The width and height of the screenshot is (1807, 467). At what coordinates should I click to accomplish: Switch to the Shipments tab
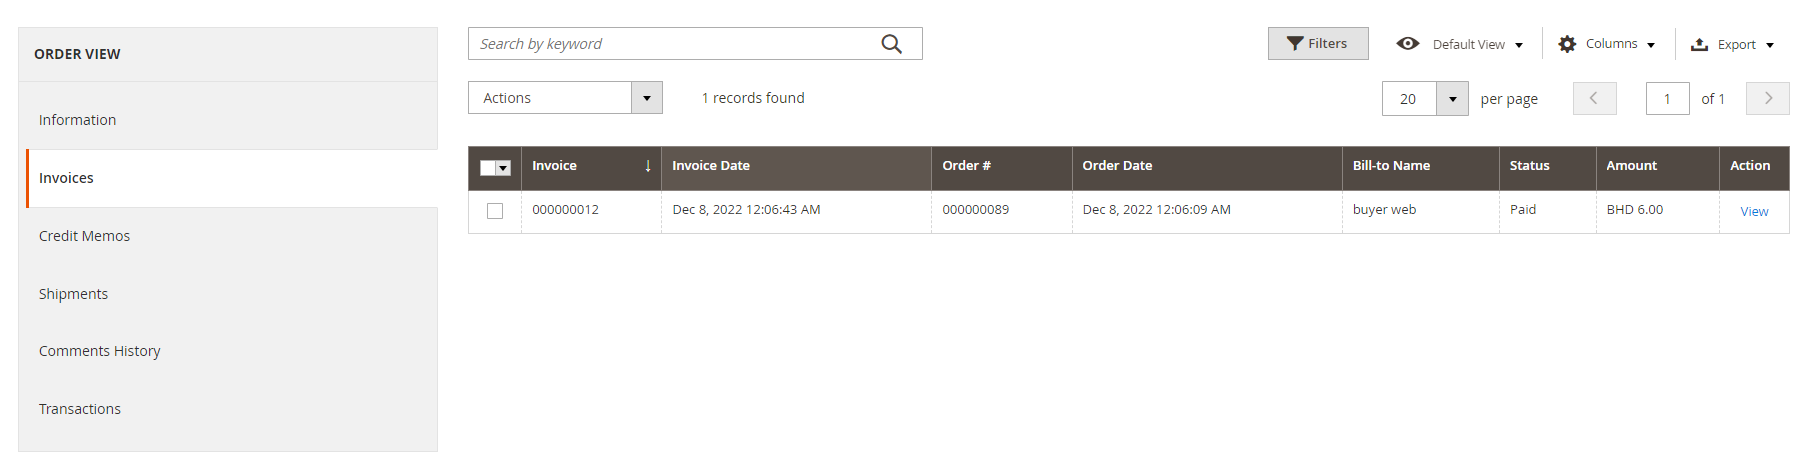[x=73, y=294]
